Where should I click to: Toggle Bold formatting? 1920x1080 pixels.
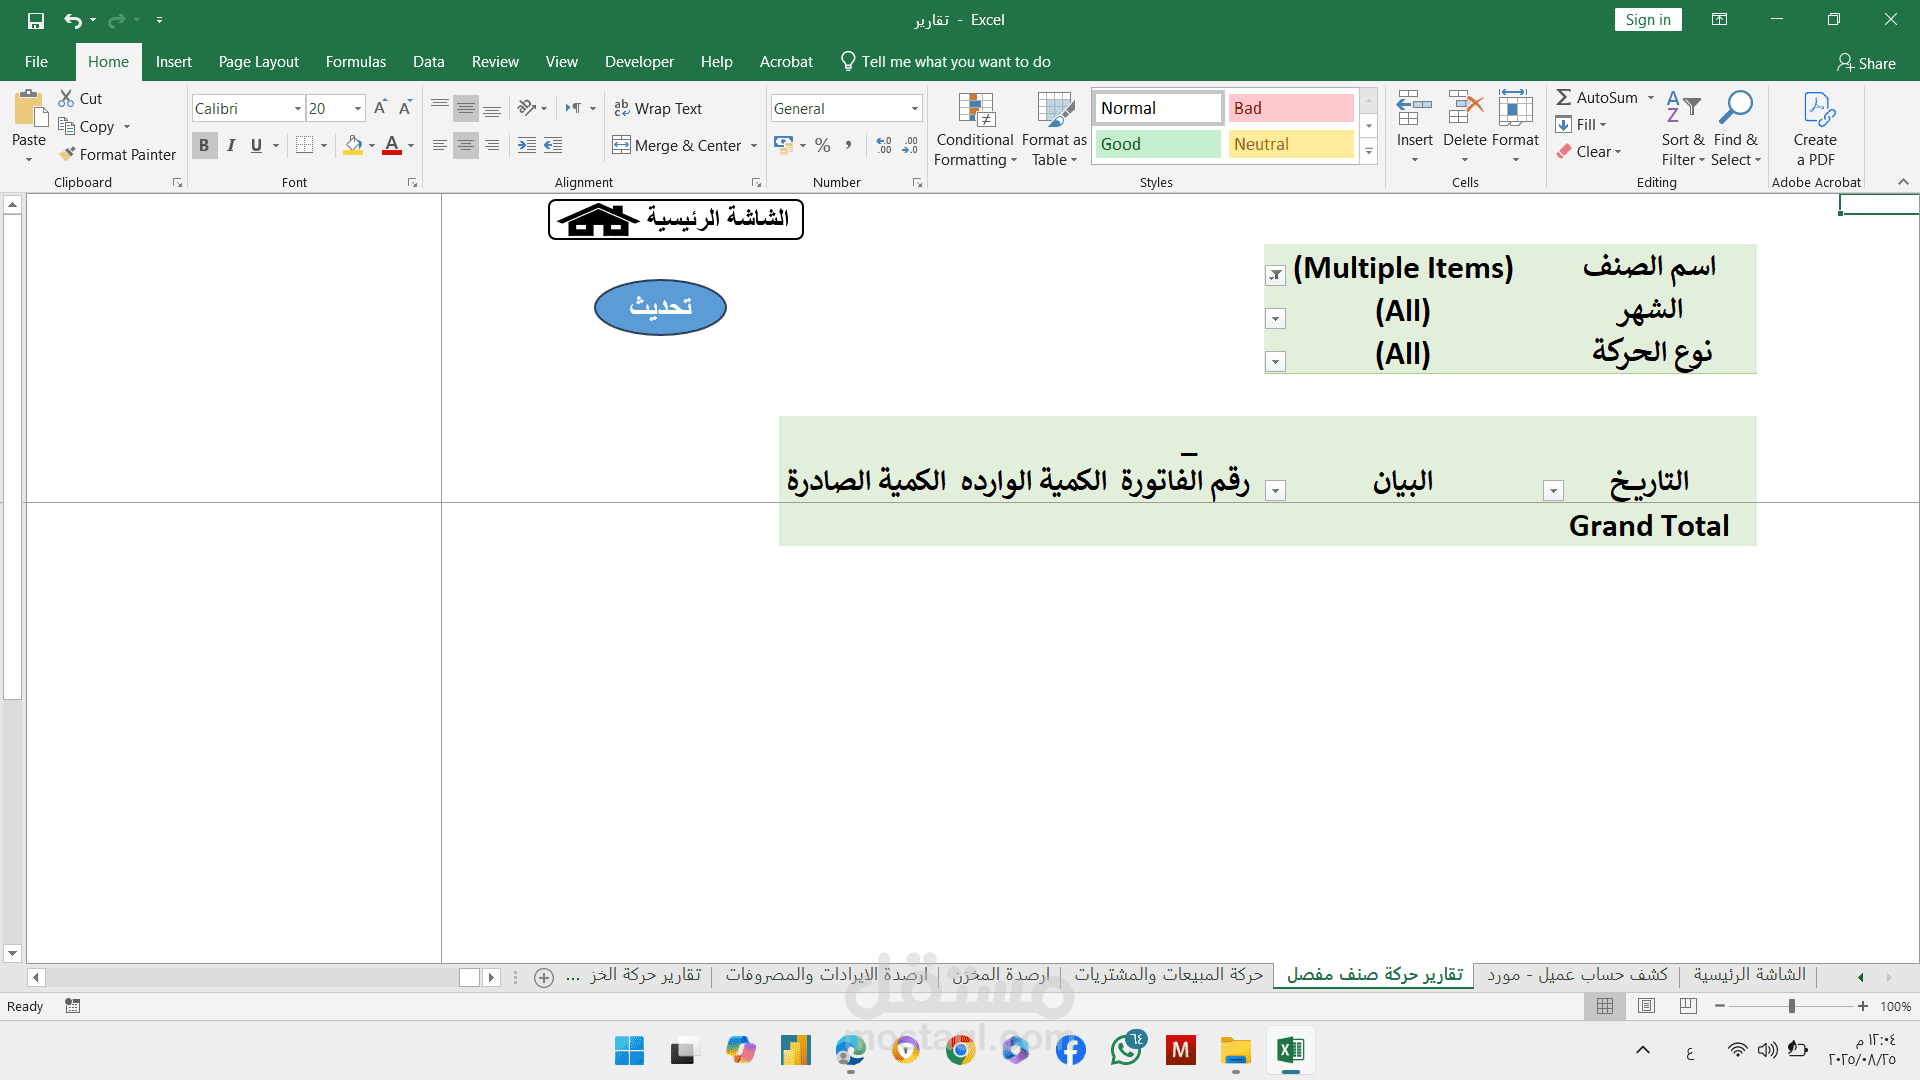pos(204,145)
